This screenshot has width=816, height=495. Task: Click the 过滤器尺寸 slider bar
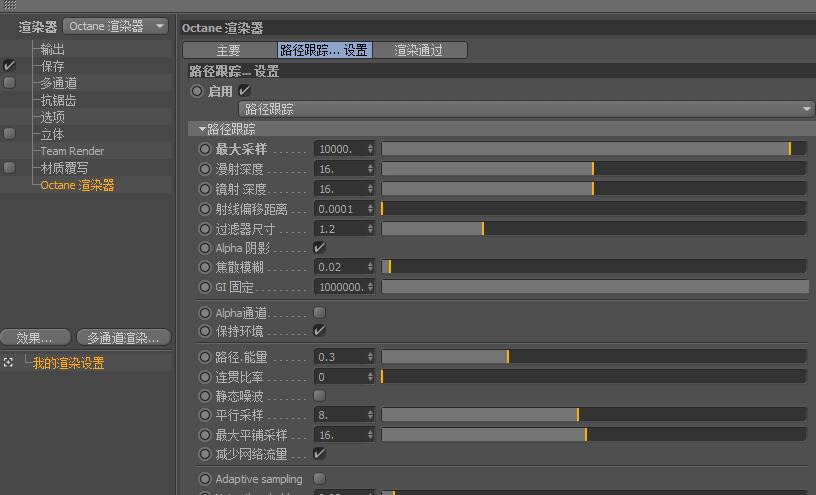coord(594,229)
